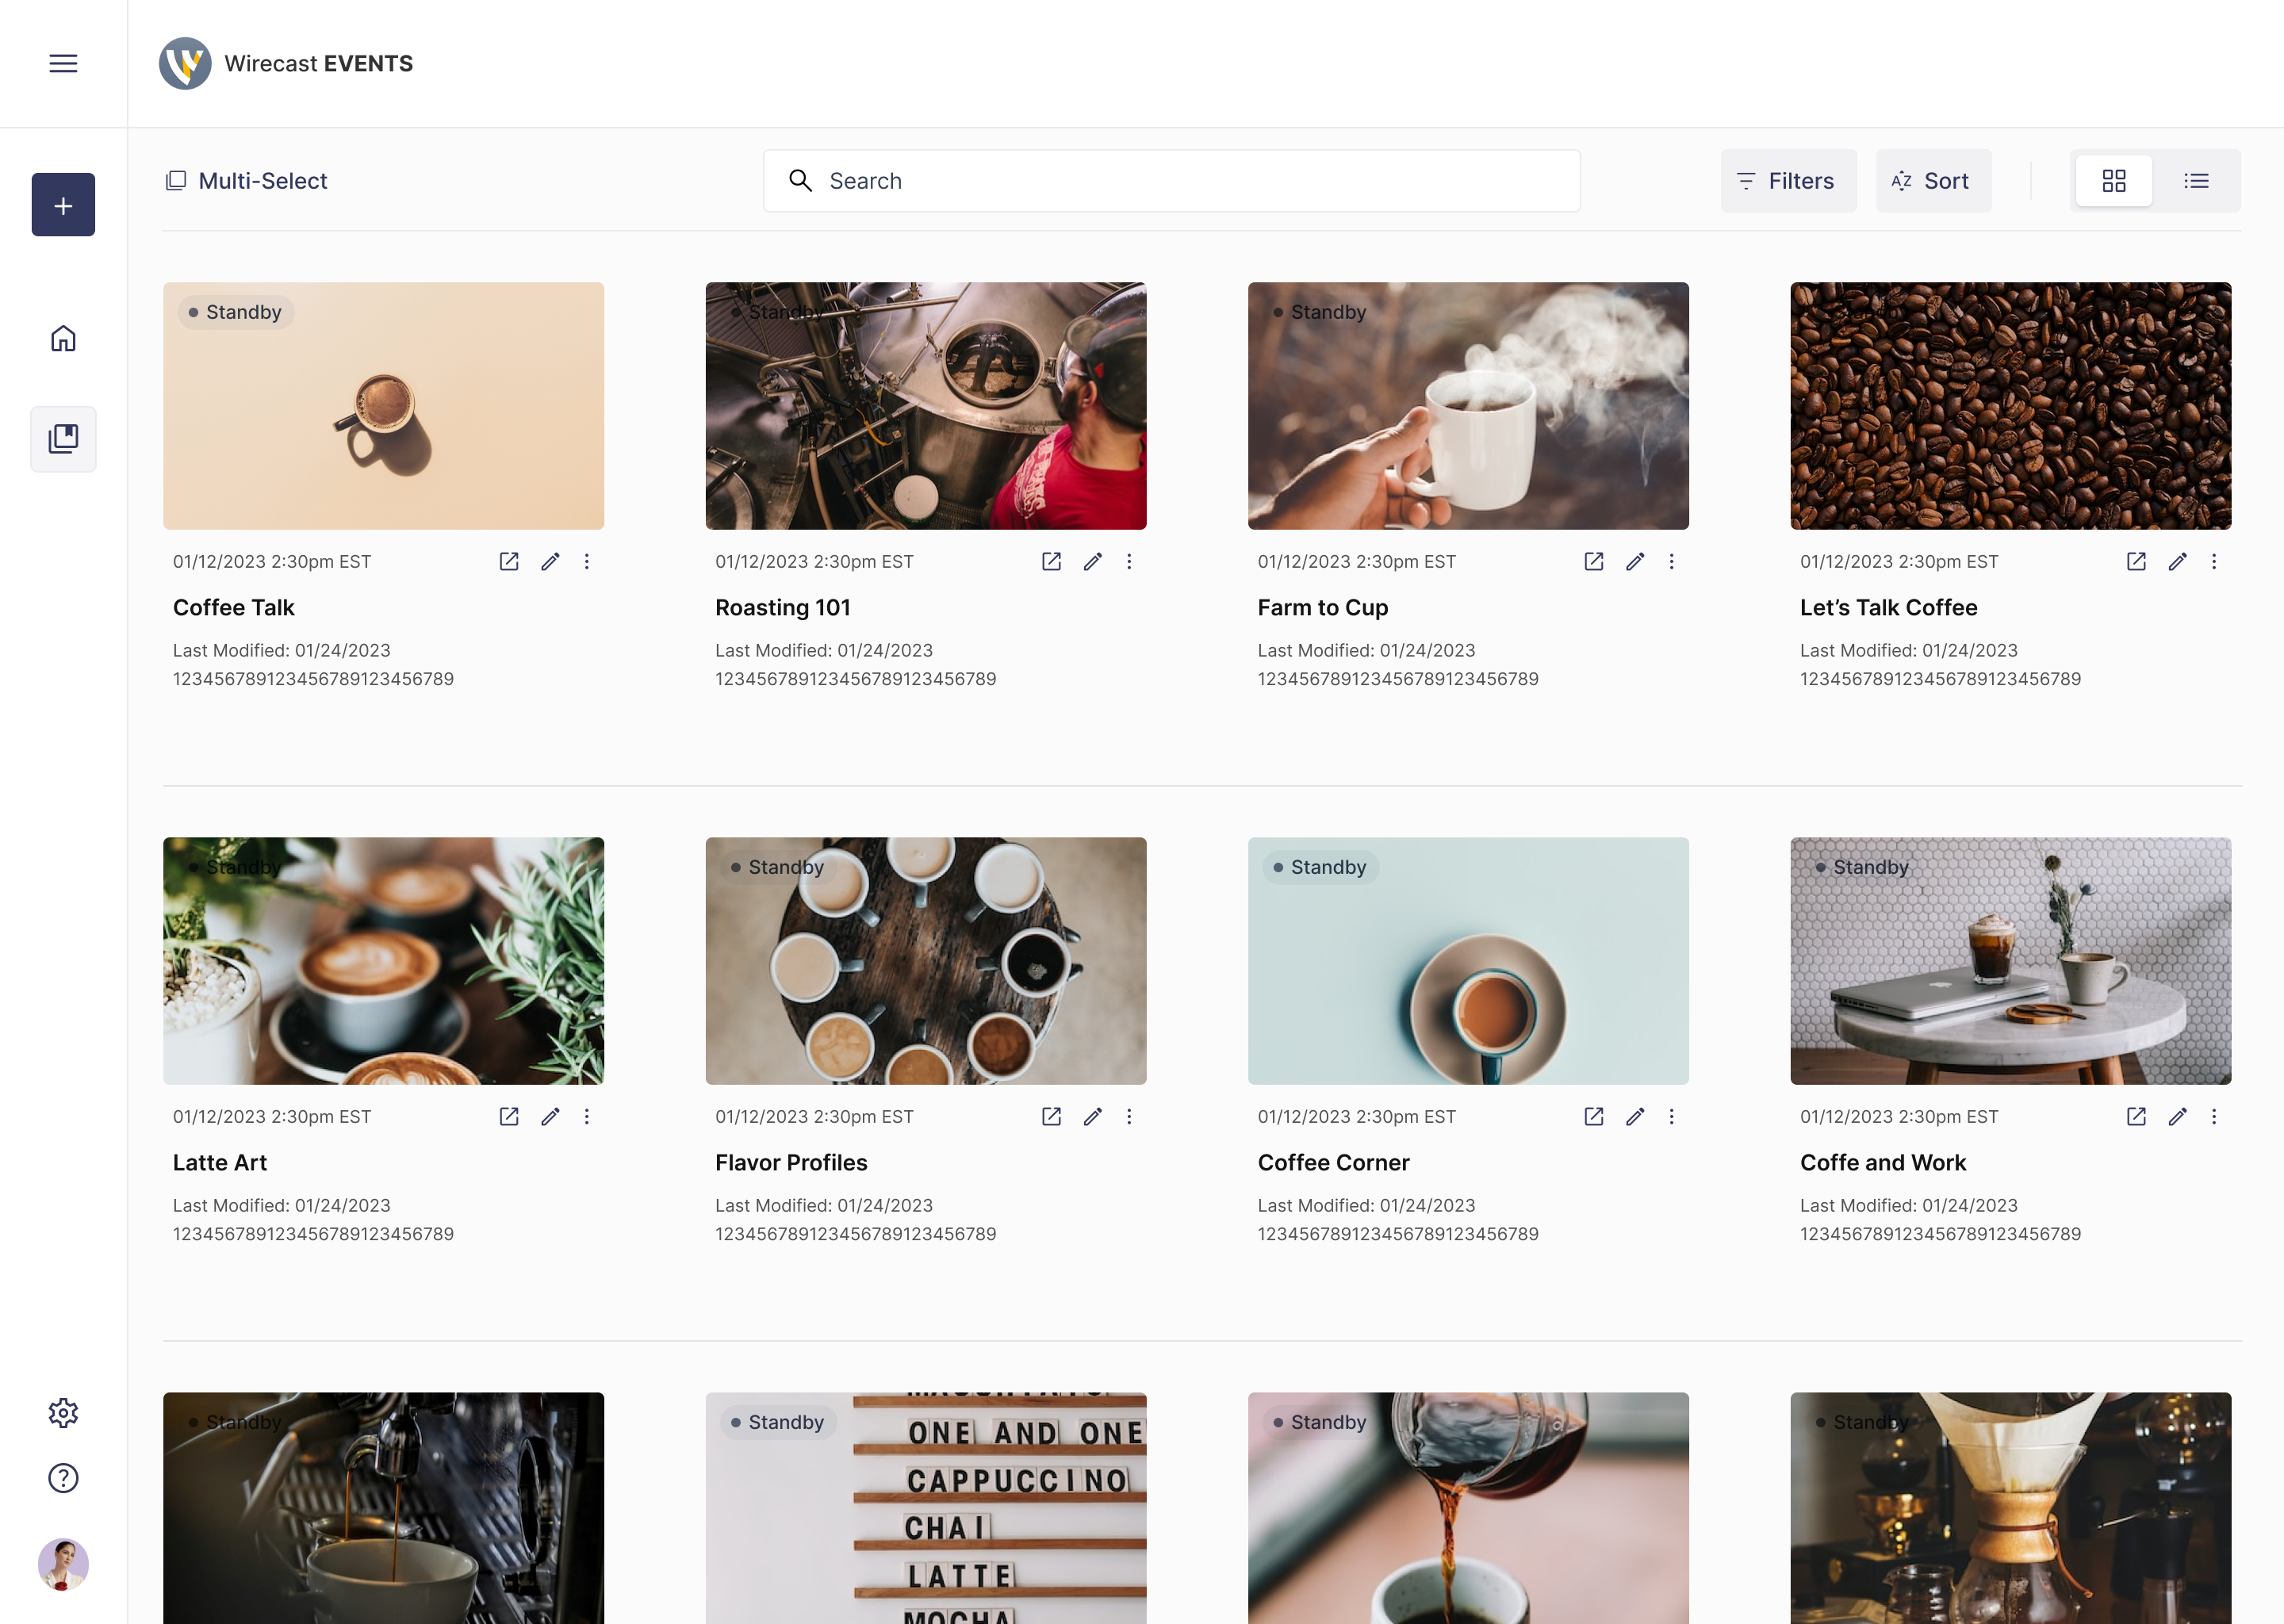Open the Flavor Profiles thumbnail
This screenshot has height=1624, width=2284.
(926, 961)
